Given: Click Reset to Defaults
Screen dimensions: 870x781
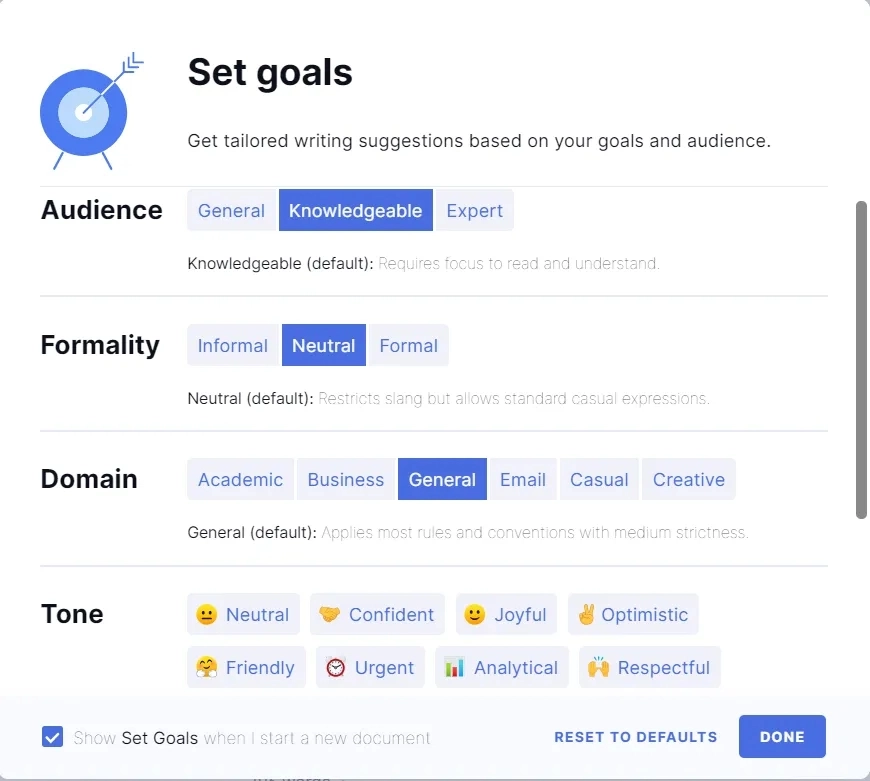Looking at the screenshot, I should point(636,737).
